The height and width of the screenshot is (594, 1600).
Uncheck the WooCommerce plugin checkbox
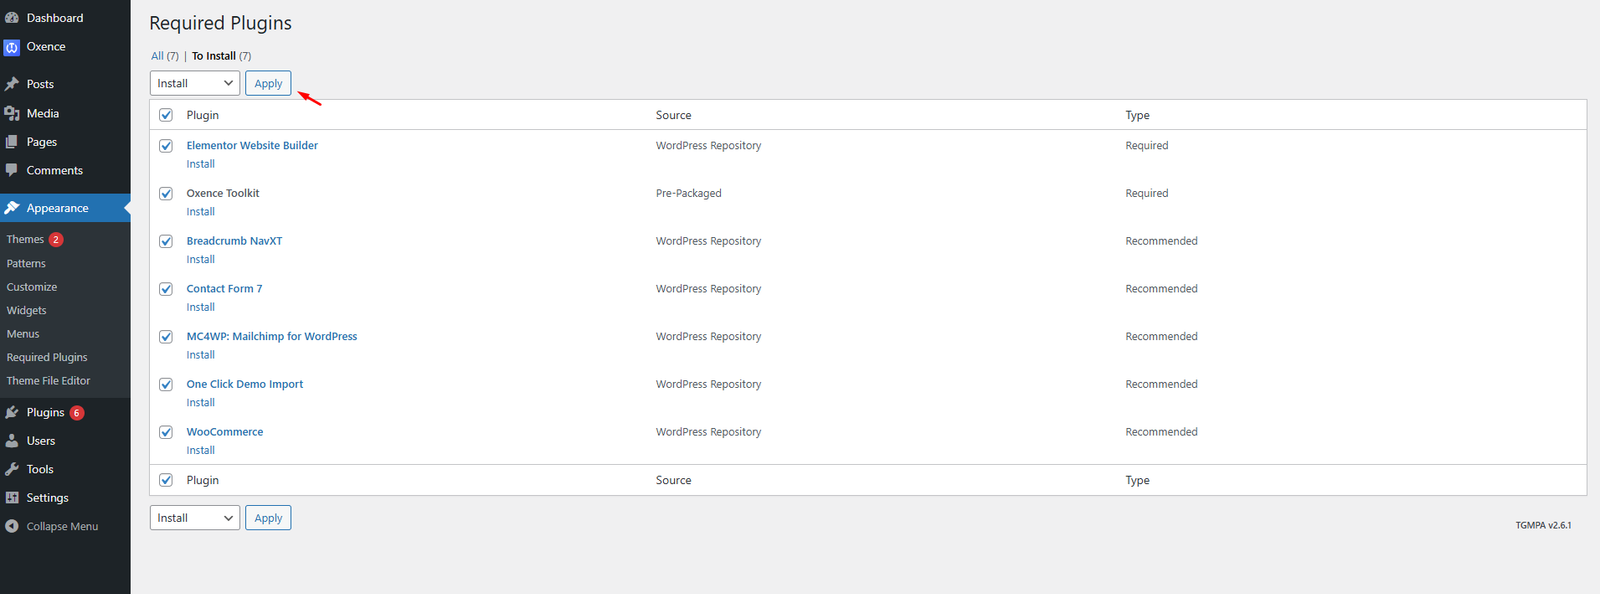point(166,432)
